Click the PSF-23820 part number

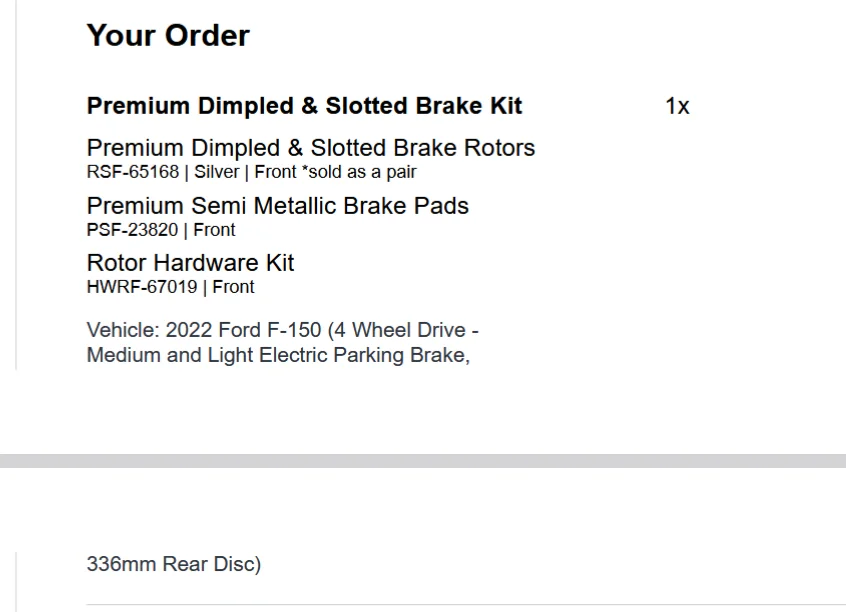pyautogui.click(x=131, y=230)
